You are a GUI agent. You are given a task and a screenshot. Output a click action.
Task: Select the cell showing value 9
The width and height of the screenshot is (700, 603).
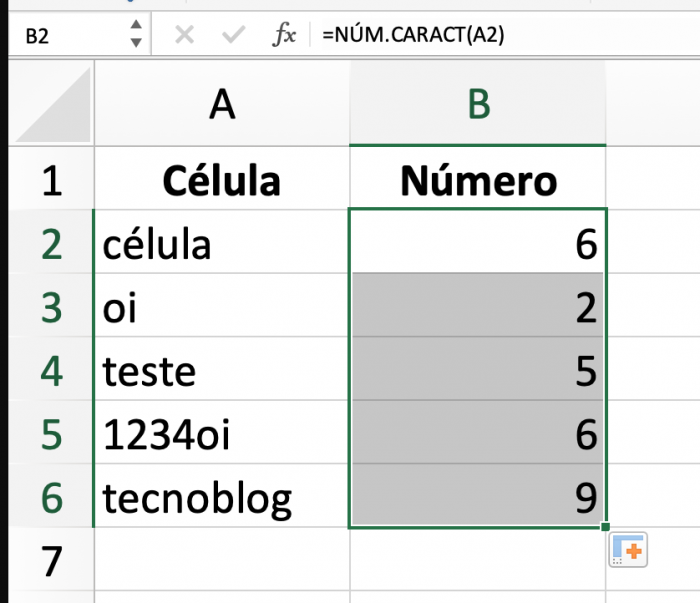(478, 495)
